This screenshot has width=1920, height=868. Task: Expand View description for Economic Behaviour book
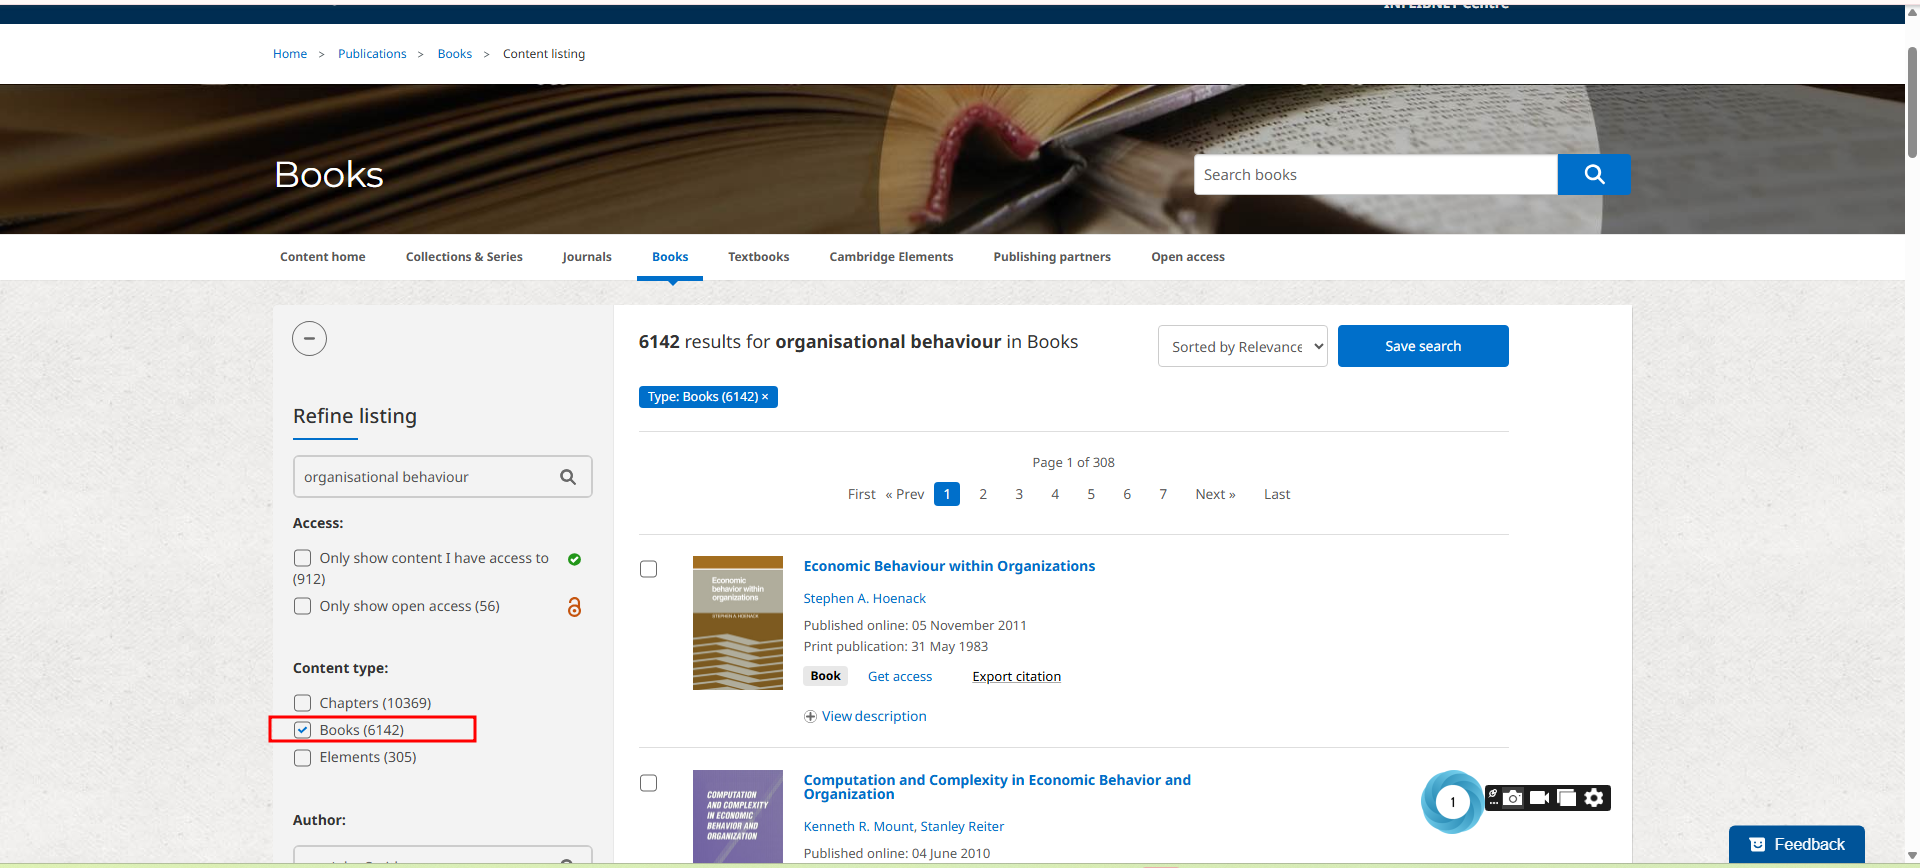click(865, 716)
